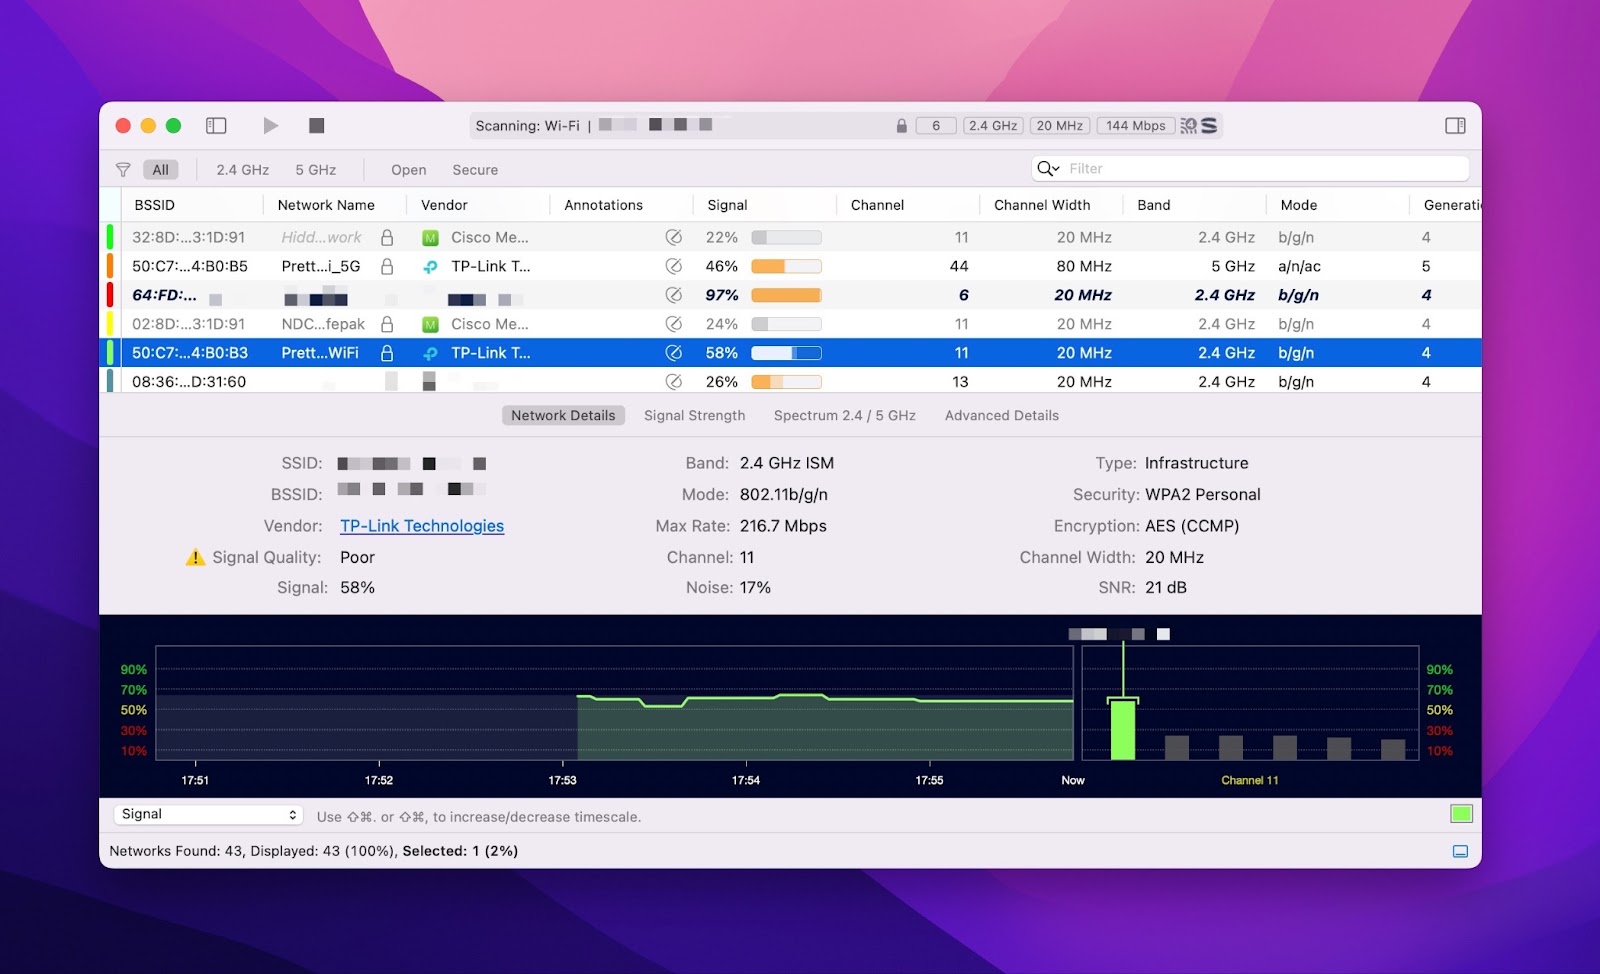Select All networks segment
Viewport: 1600px width, 974px height.
[160, 169]
